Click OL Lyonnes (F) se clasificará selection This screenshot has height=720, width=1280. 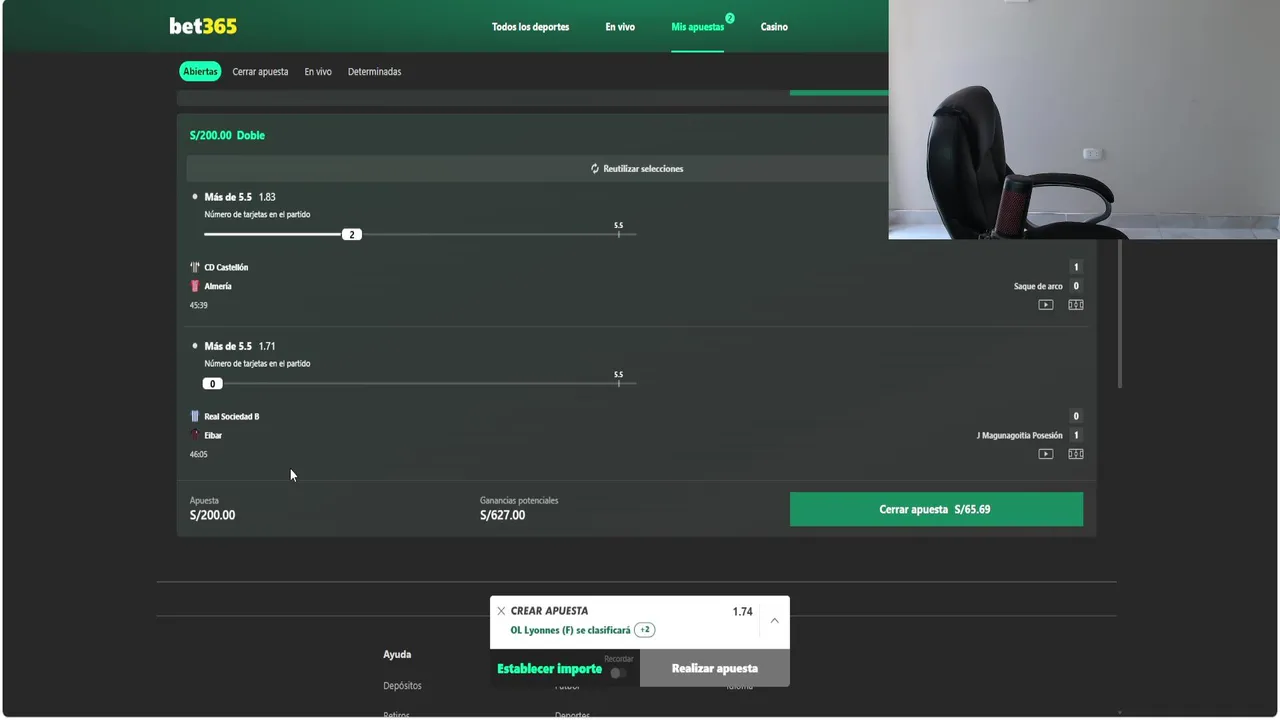click(x=570, y=631)
